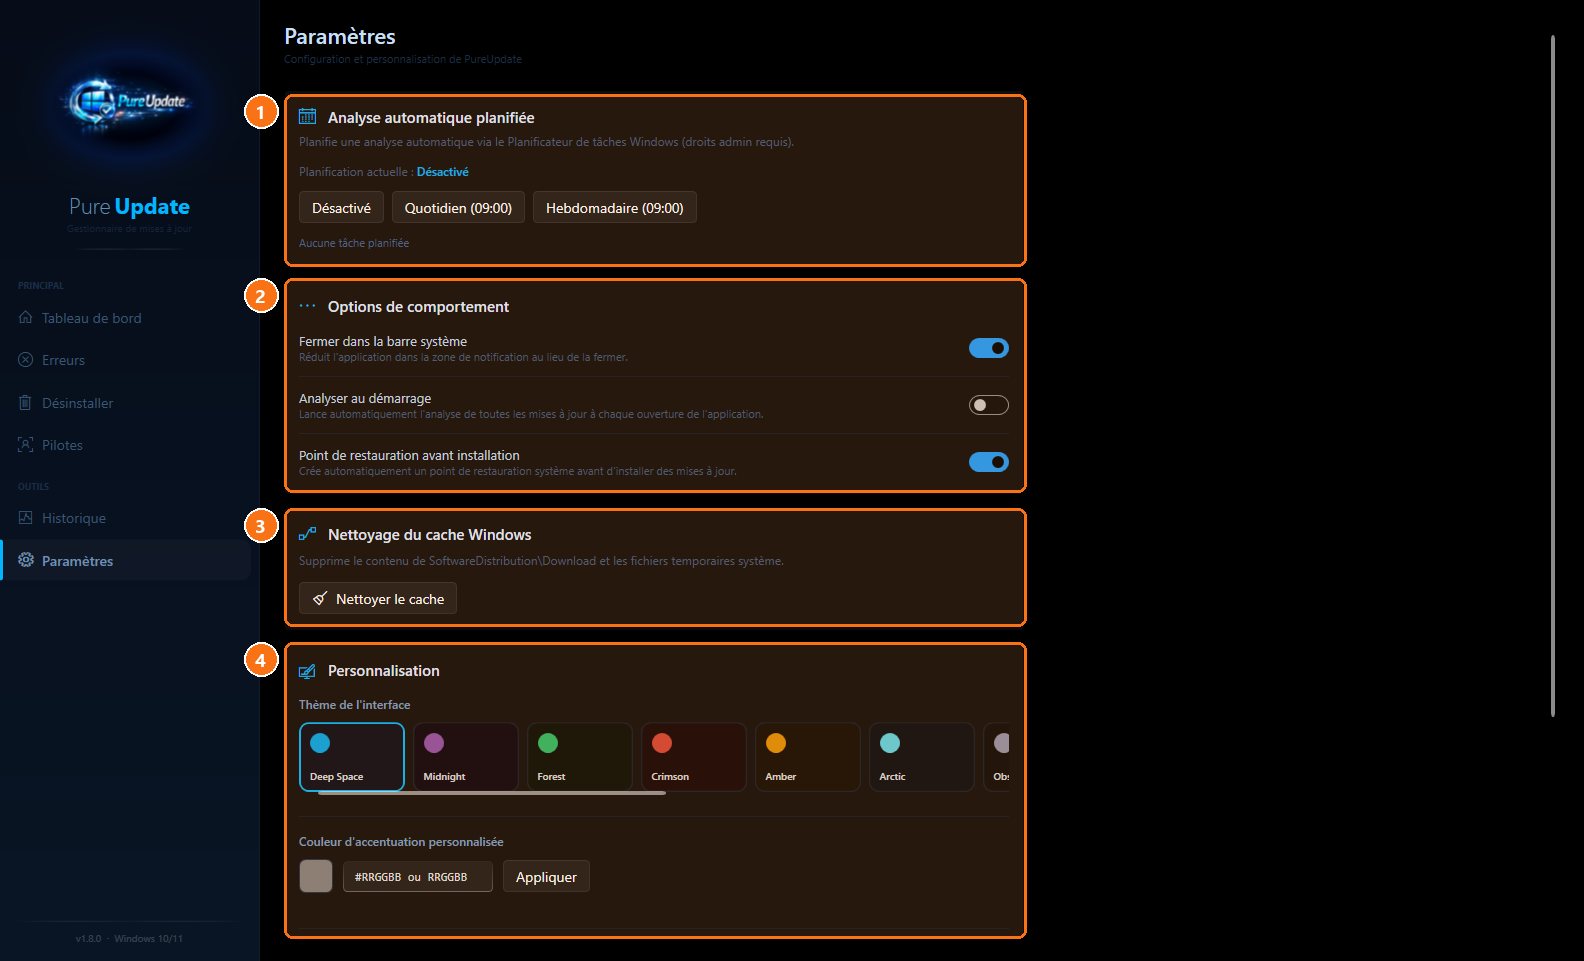Click the page vertical scrollbar

coord(1553,376)
